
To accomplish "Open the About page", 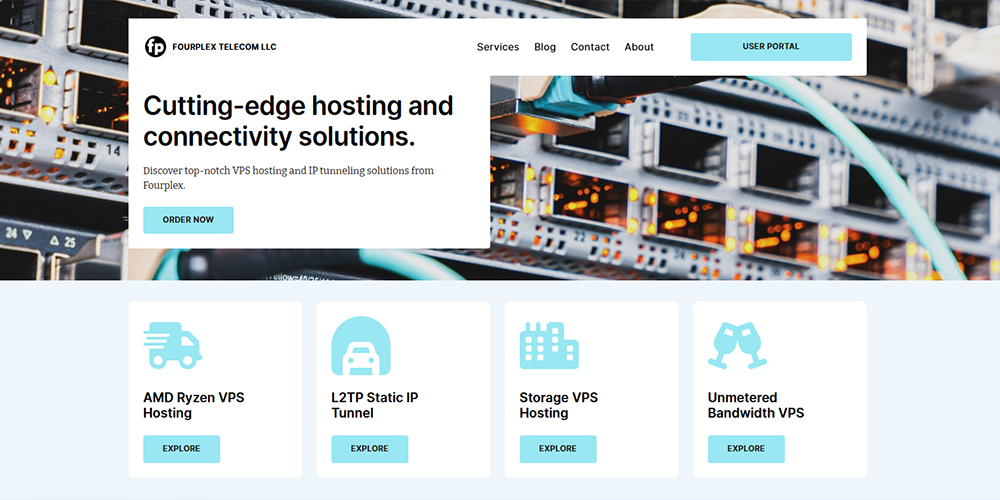I will pyautogui.click(x=639, y=47).
